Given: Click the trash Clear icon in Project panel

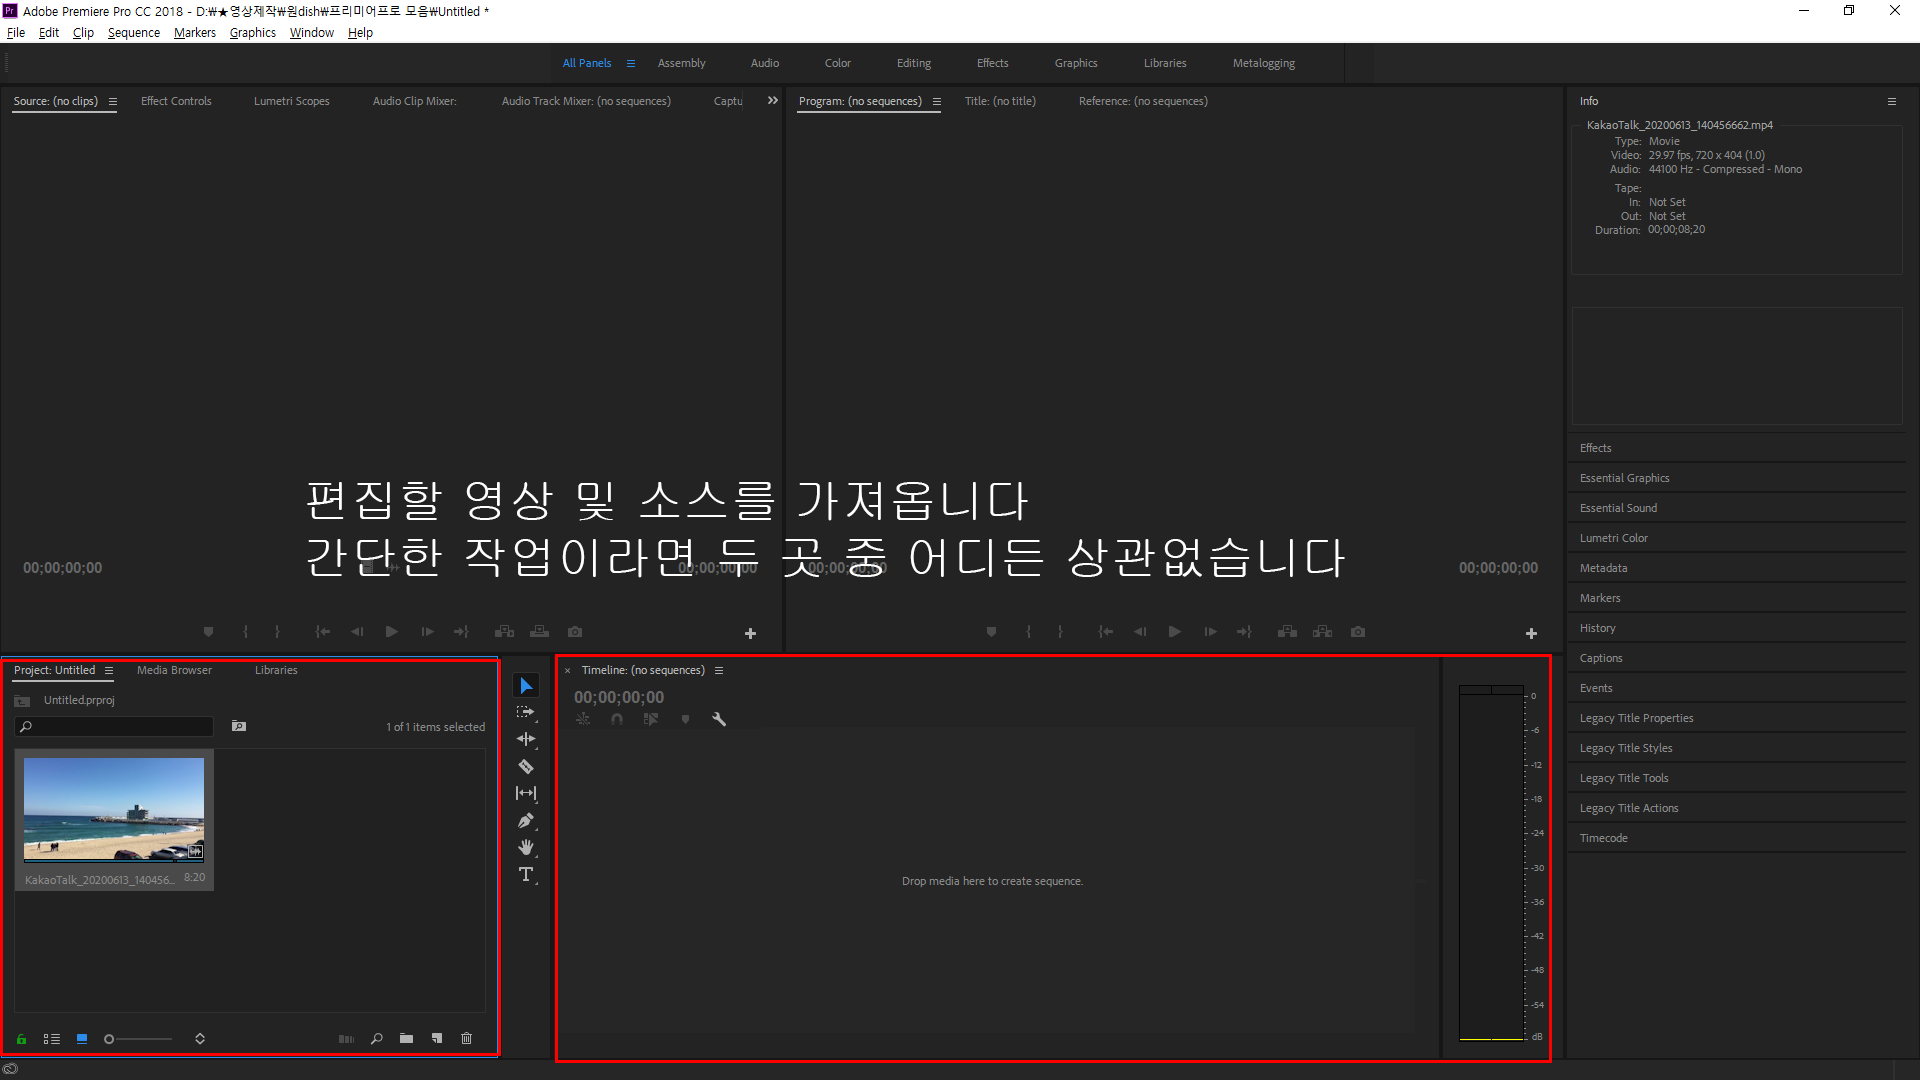Looking at the screenshot, I should click(466, 1039).
